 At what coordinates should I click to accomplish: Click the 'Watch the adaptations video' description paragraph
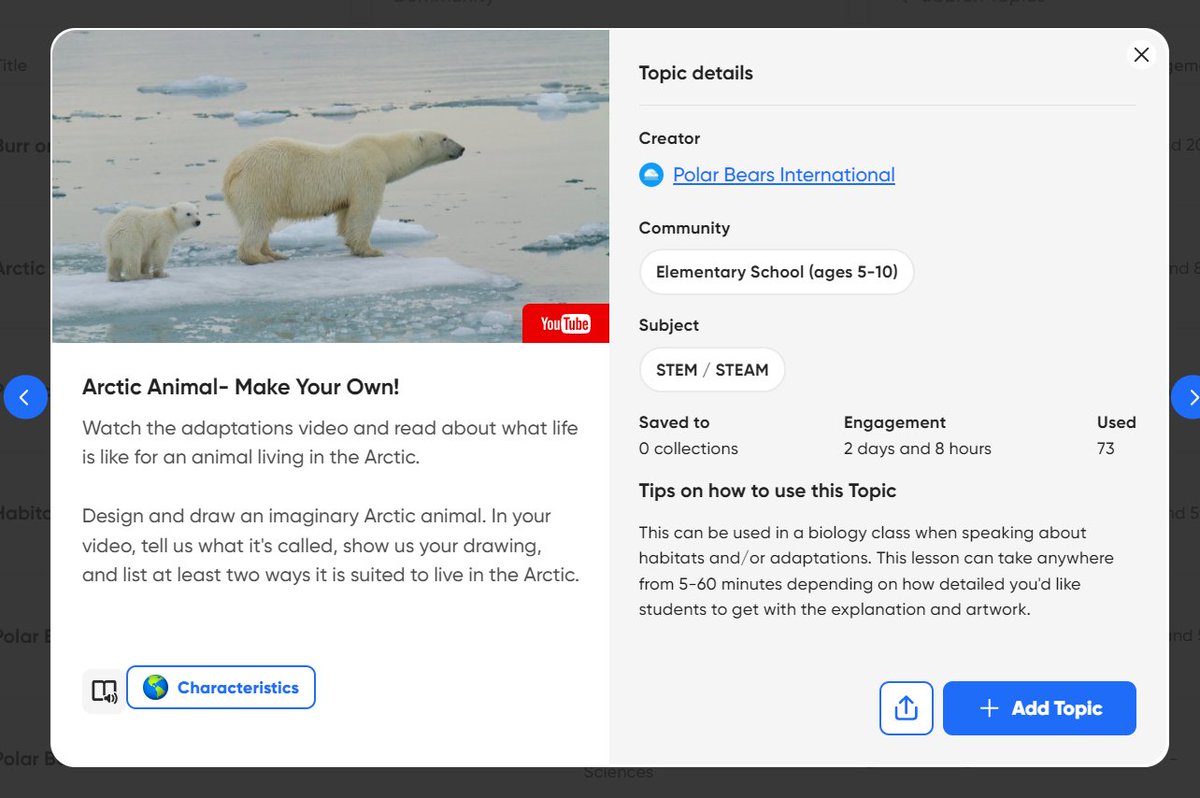click(330, 443)
